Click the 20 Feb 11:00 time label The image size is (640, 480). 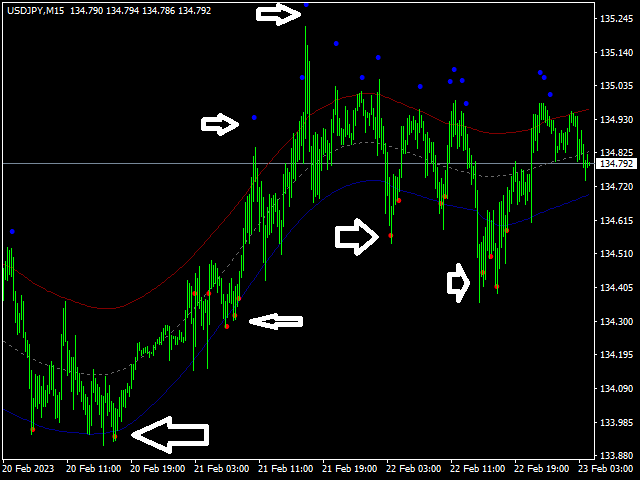pos(93,469)
